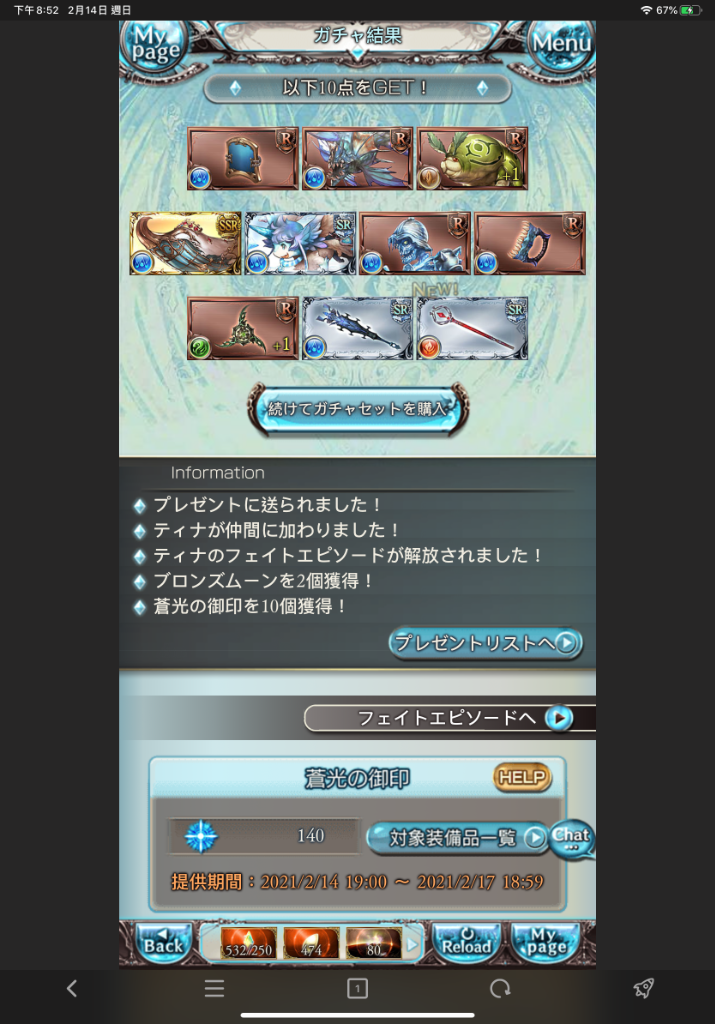Viewport: 716px width, 1024px height.
Task: Open the browser hamburger menu
Action: [214, 988]
